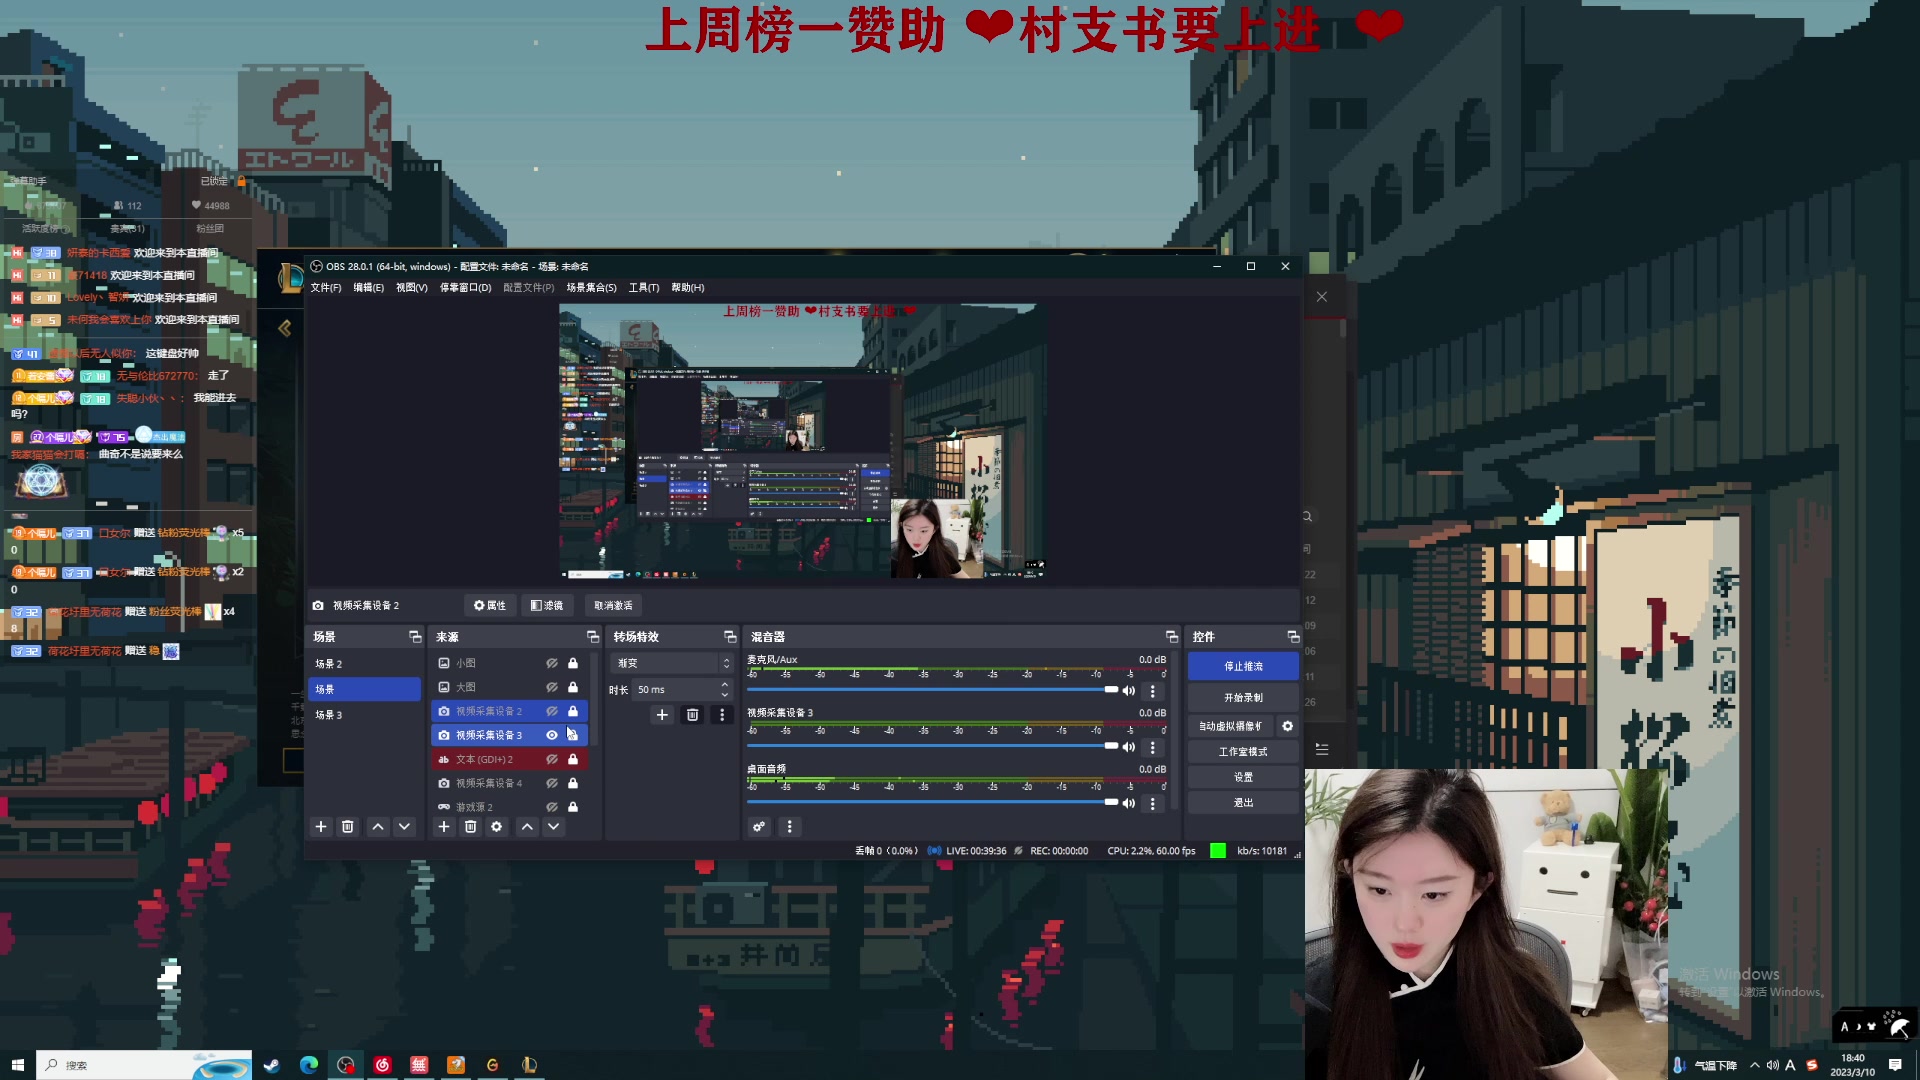Open the 工具(T) menu
Screen dimensions: 1920x1080
tap(644, 288)
